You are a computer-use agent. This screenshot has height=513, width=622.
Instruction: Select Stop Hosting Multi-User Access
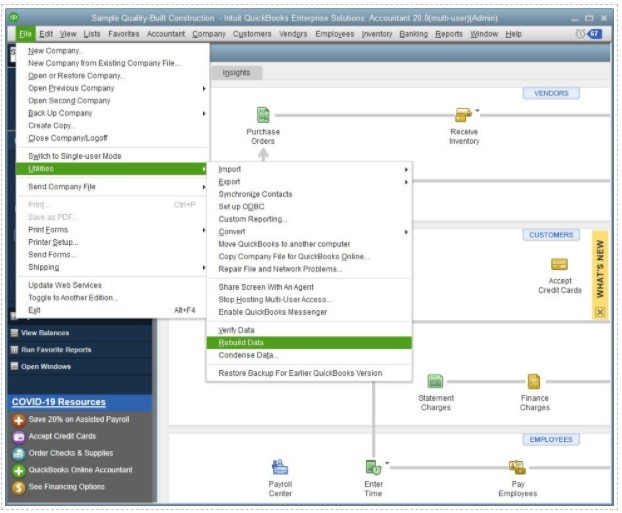tap(309, 300)
